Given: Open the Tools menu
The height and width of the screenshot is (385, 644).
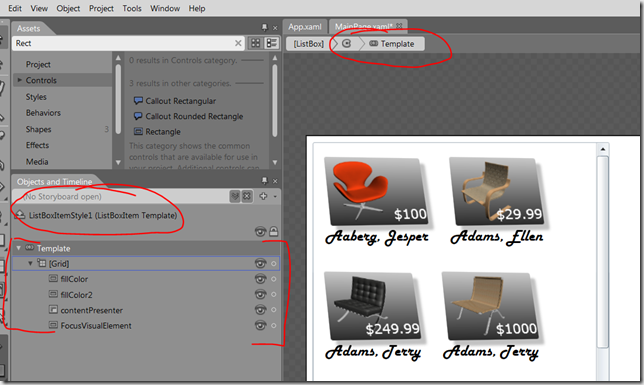Looking at the screenshot, I should click(x=132, y=8).
